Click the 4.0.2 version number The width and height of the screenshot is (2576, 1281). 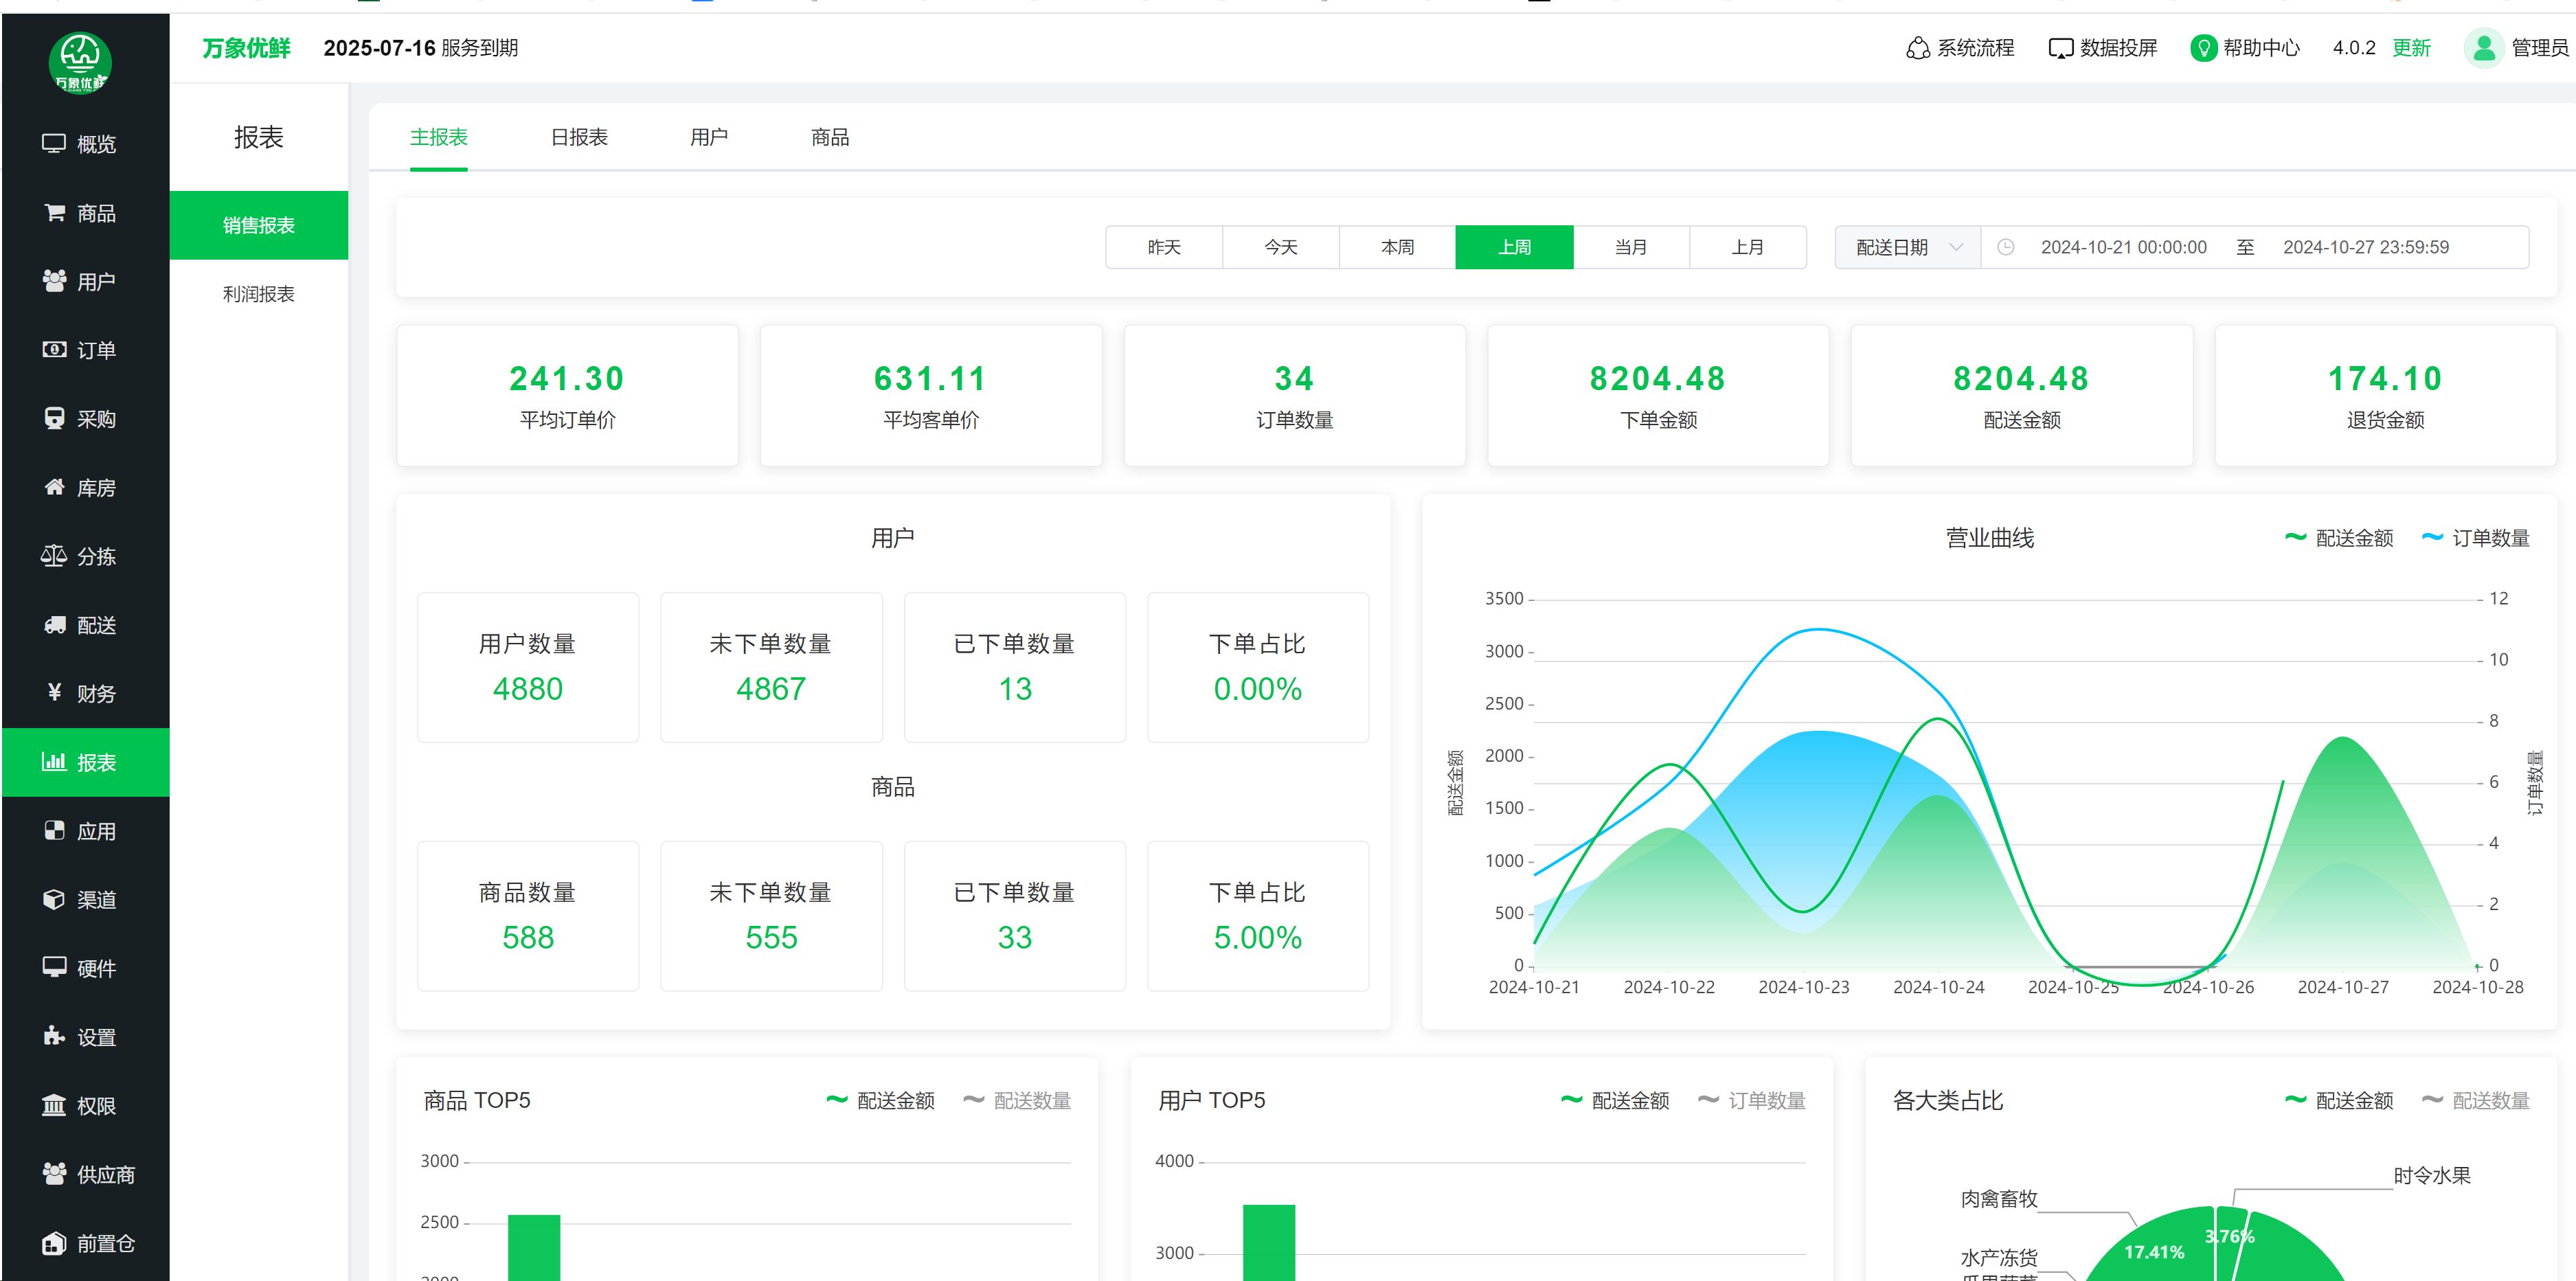coord(2354,48)
